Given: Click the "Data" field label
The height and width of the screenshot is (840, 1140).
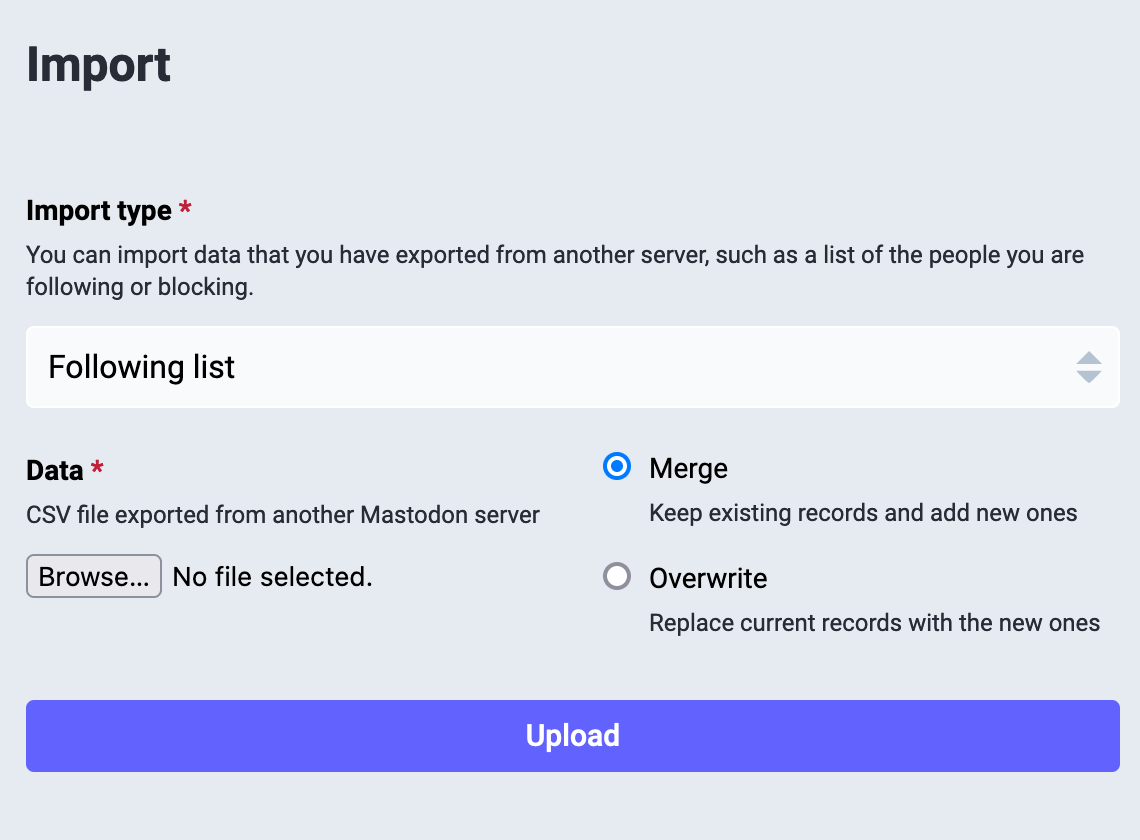Looking at the screenshot, I should 55,471.
